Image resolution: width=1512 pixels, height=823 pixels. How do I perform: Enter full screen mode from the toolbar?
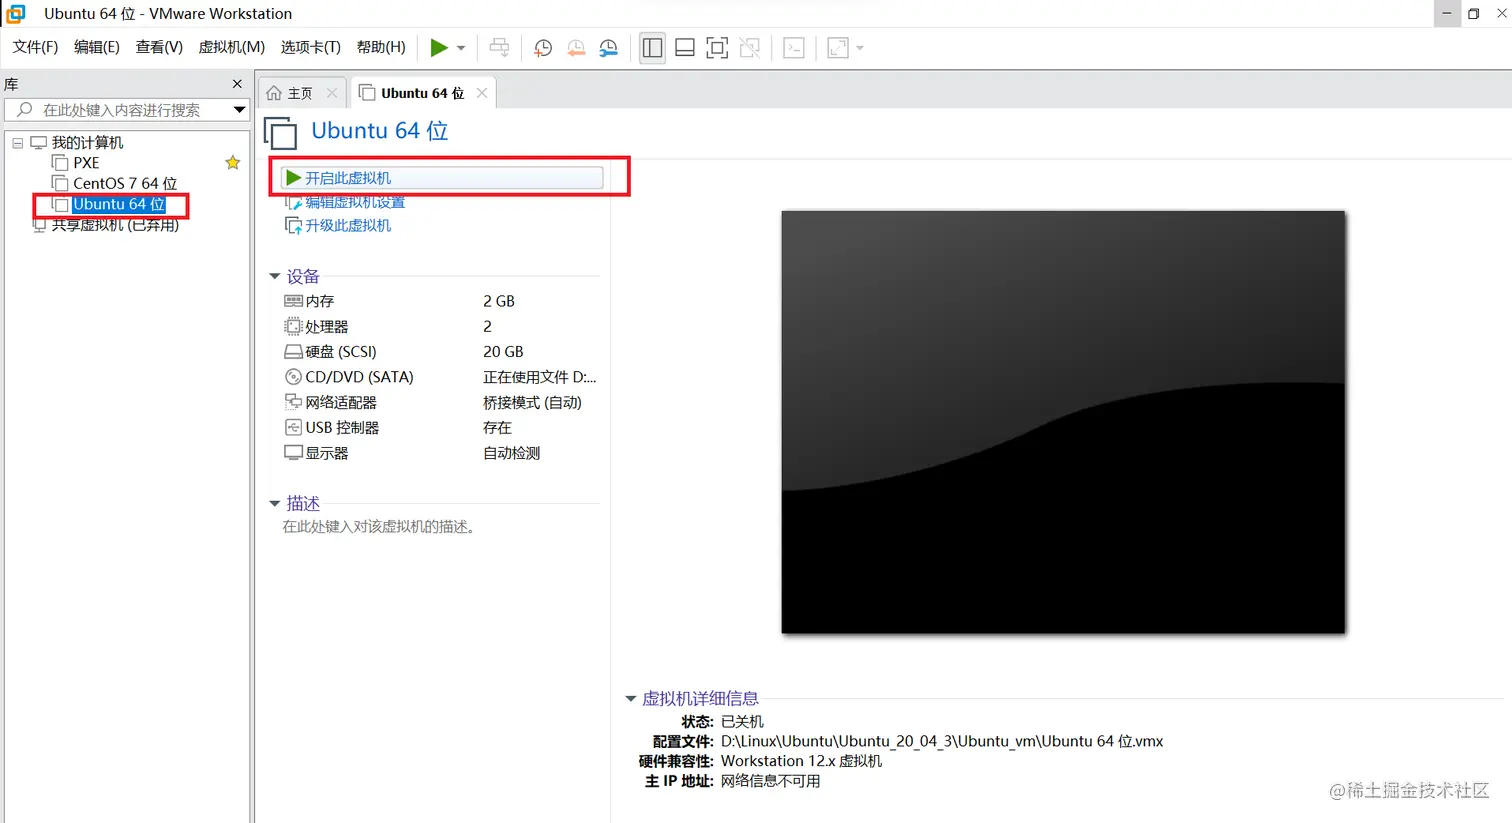click(717, 47)
